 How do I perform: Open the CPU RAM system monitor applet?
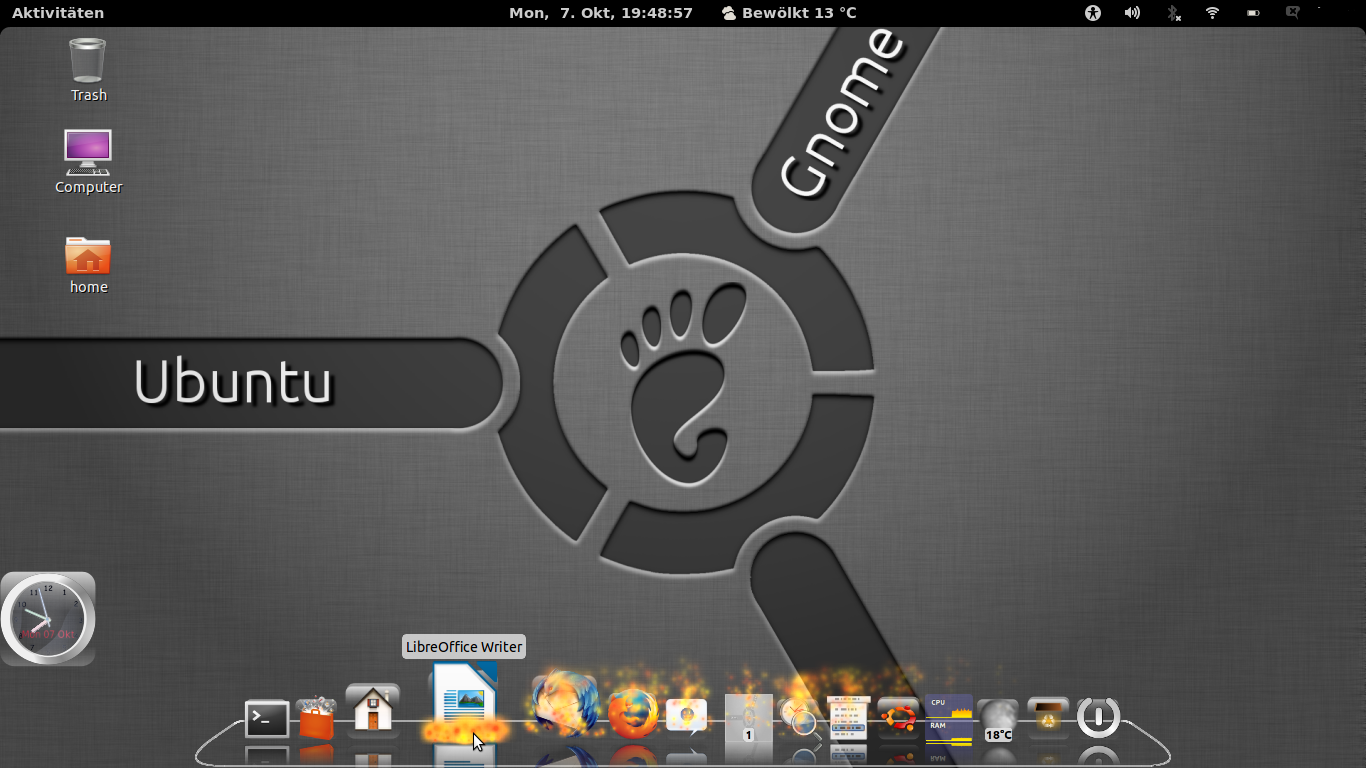point(949,719)
